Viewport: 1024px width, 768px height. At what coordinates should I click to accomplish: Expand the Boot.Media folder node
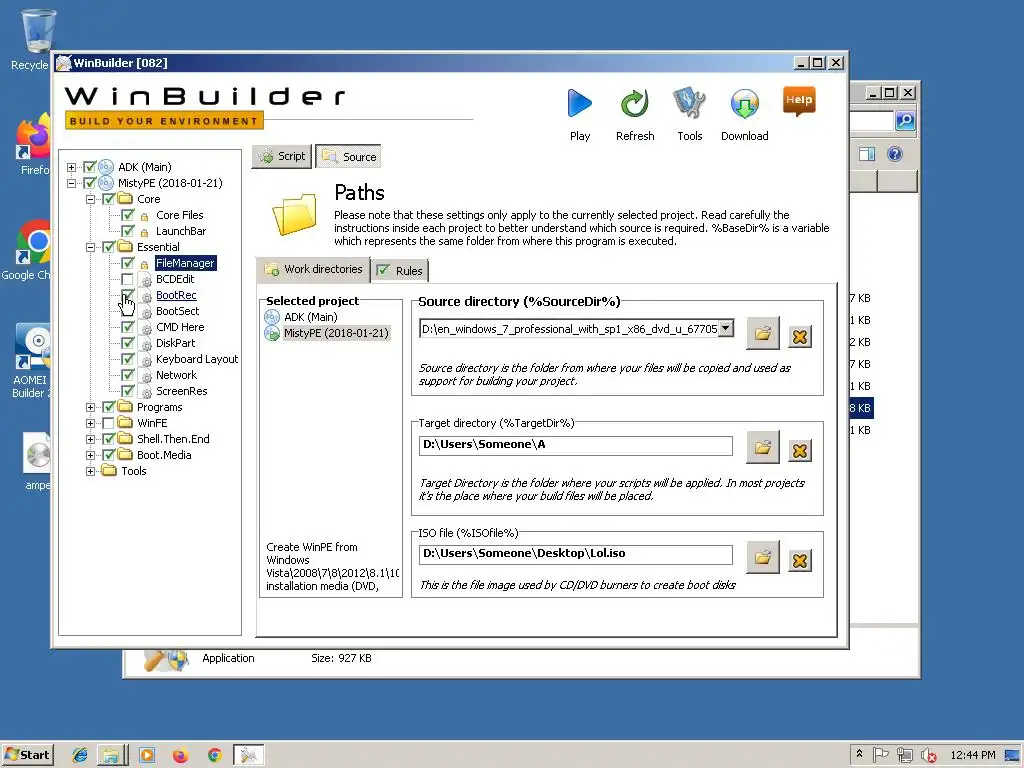coord(90,455)
